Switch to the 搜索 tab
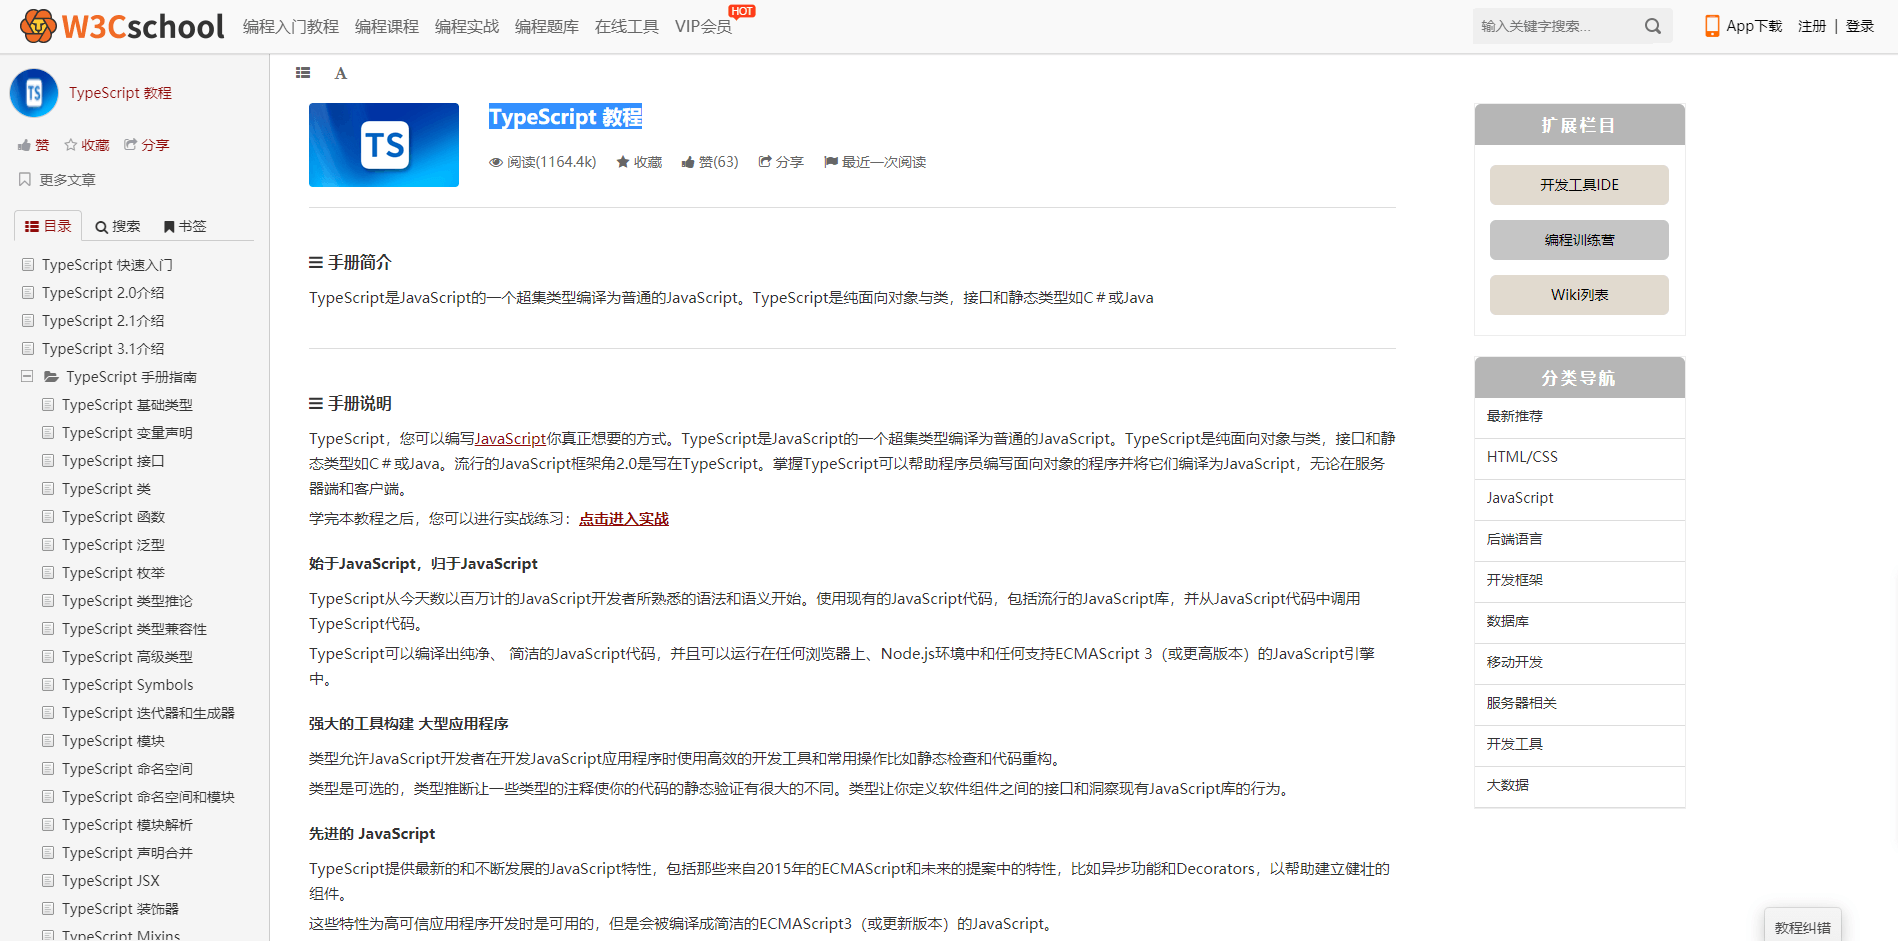 coord(118,226)
